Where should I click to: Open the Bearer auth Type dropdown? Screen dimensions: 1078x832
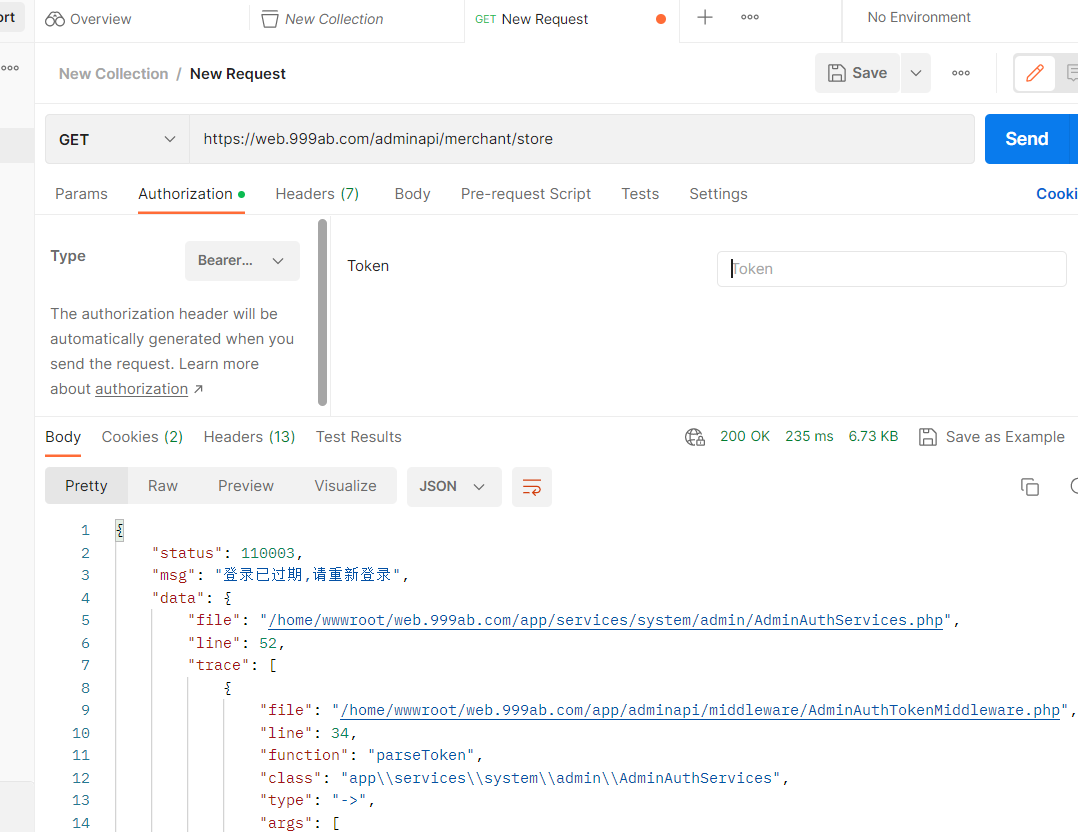click(x=242, y=261)
